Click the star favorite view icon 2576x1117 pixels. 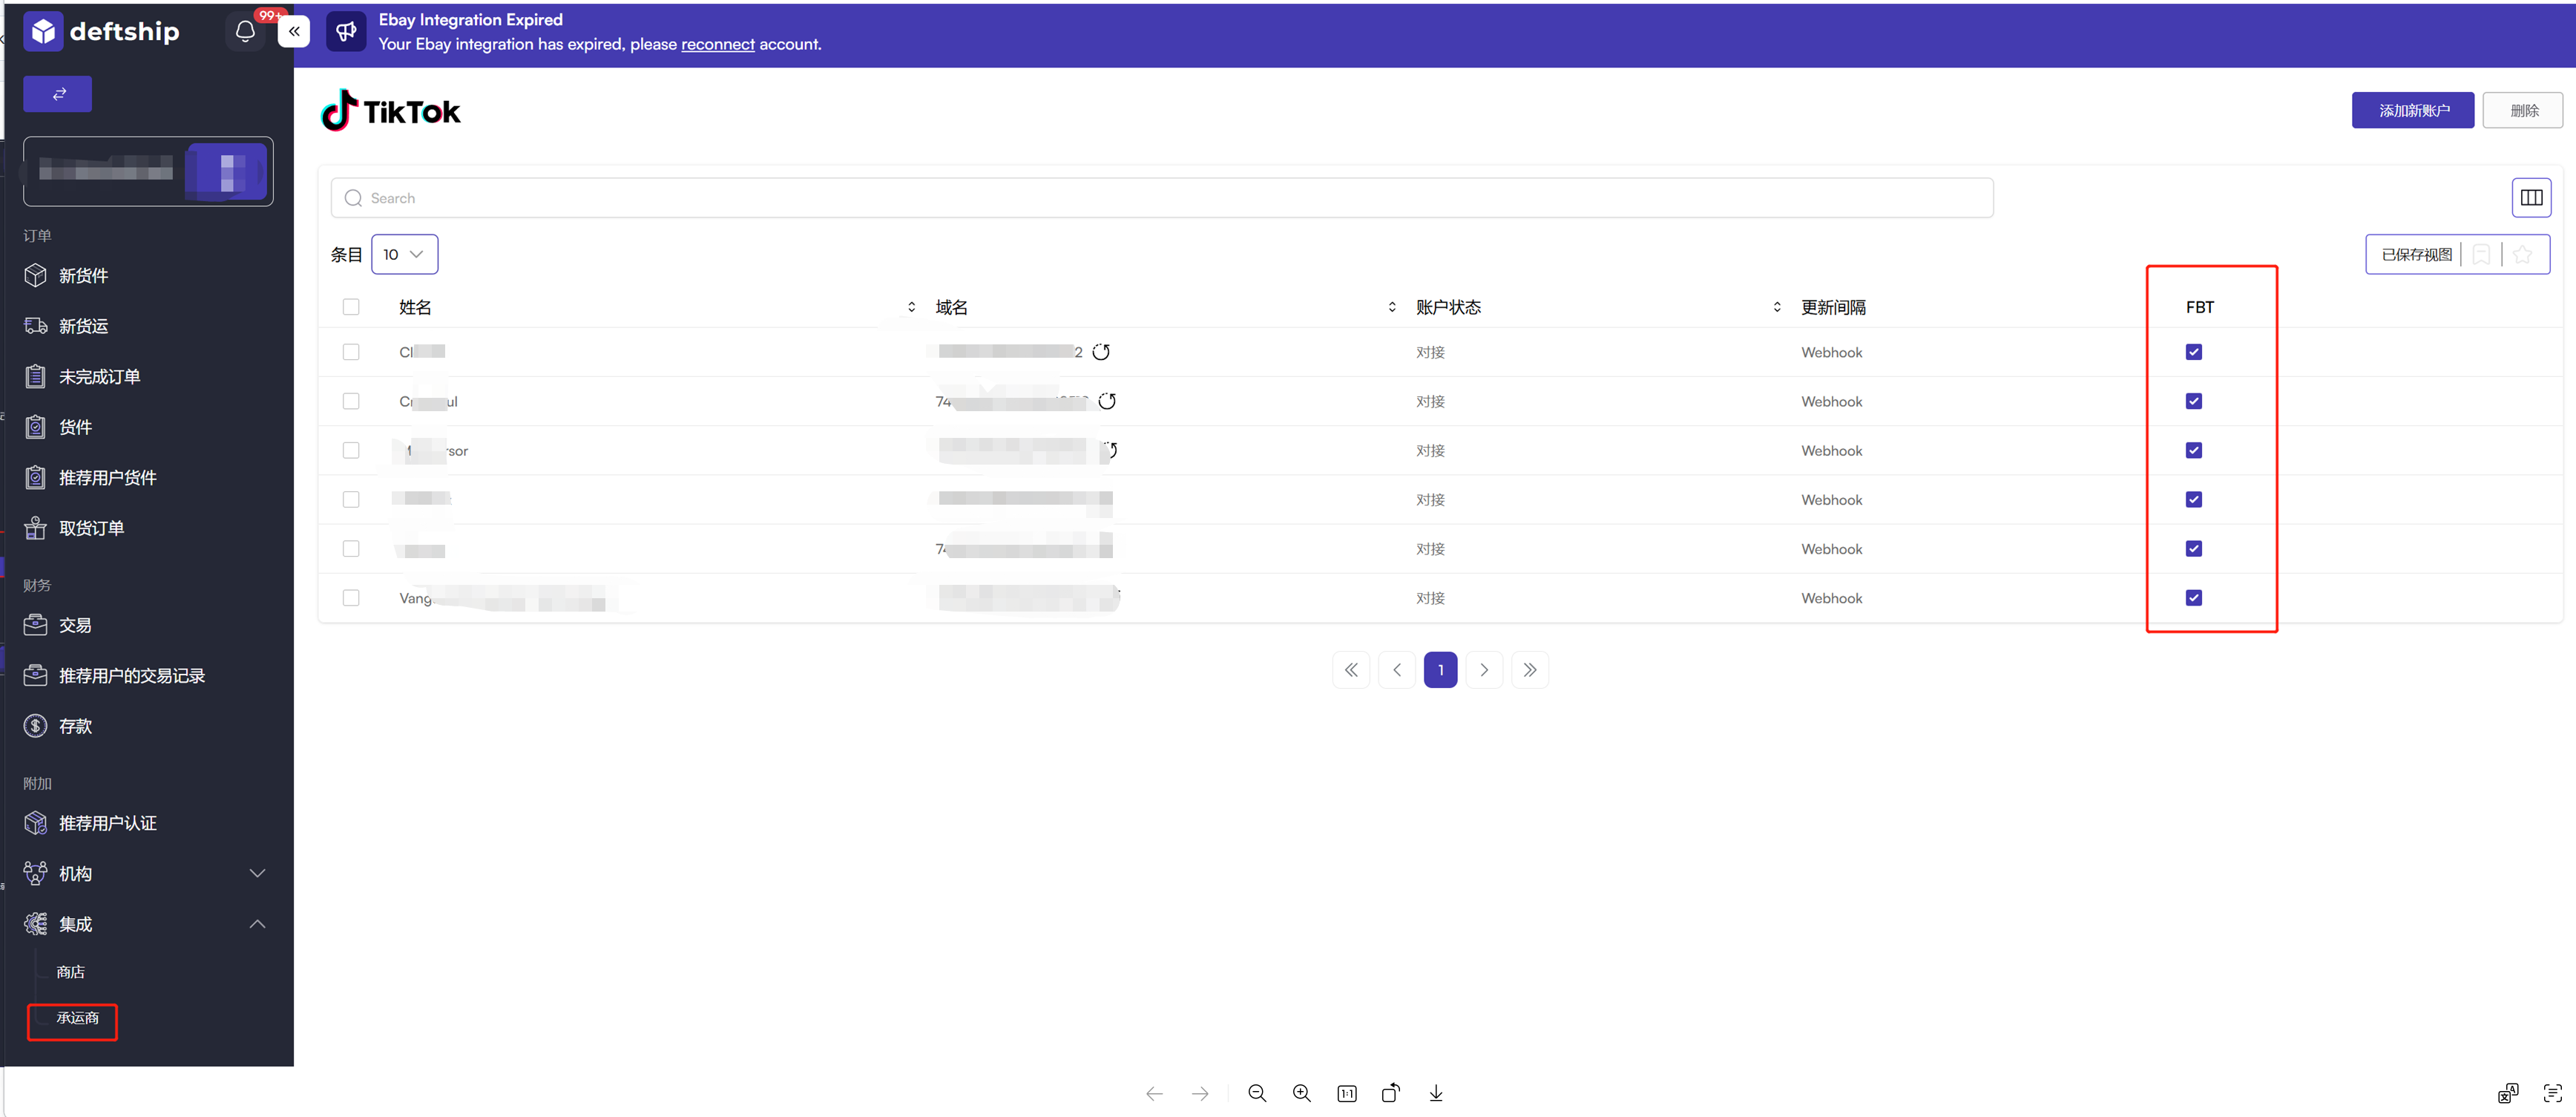(2523, 254)
